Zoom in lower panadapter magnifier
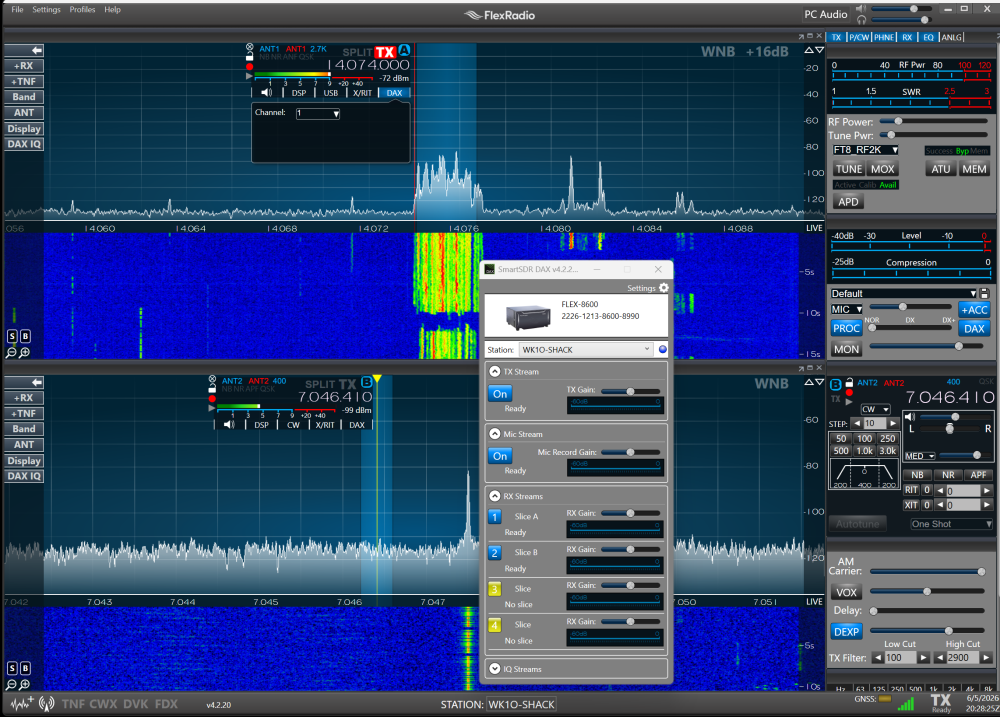Viewport: 1000px width, 717px height. coord(24,684)
